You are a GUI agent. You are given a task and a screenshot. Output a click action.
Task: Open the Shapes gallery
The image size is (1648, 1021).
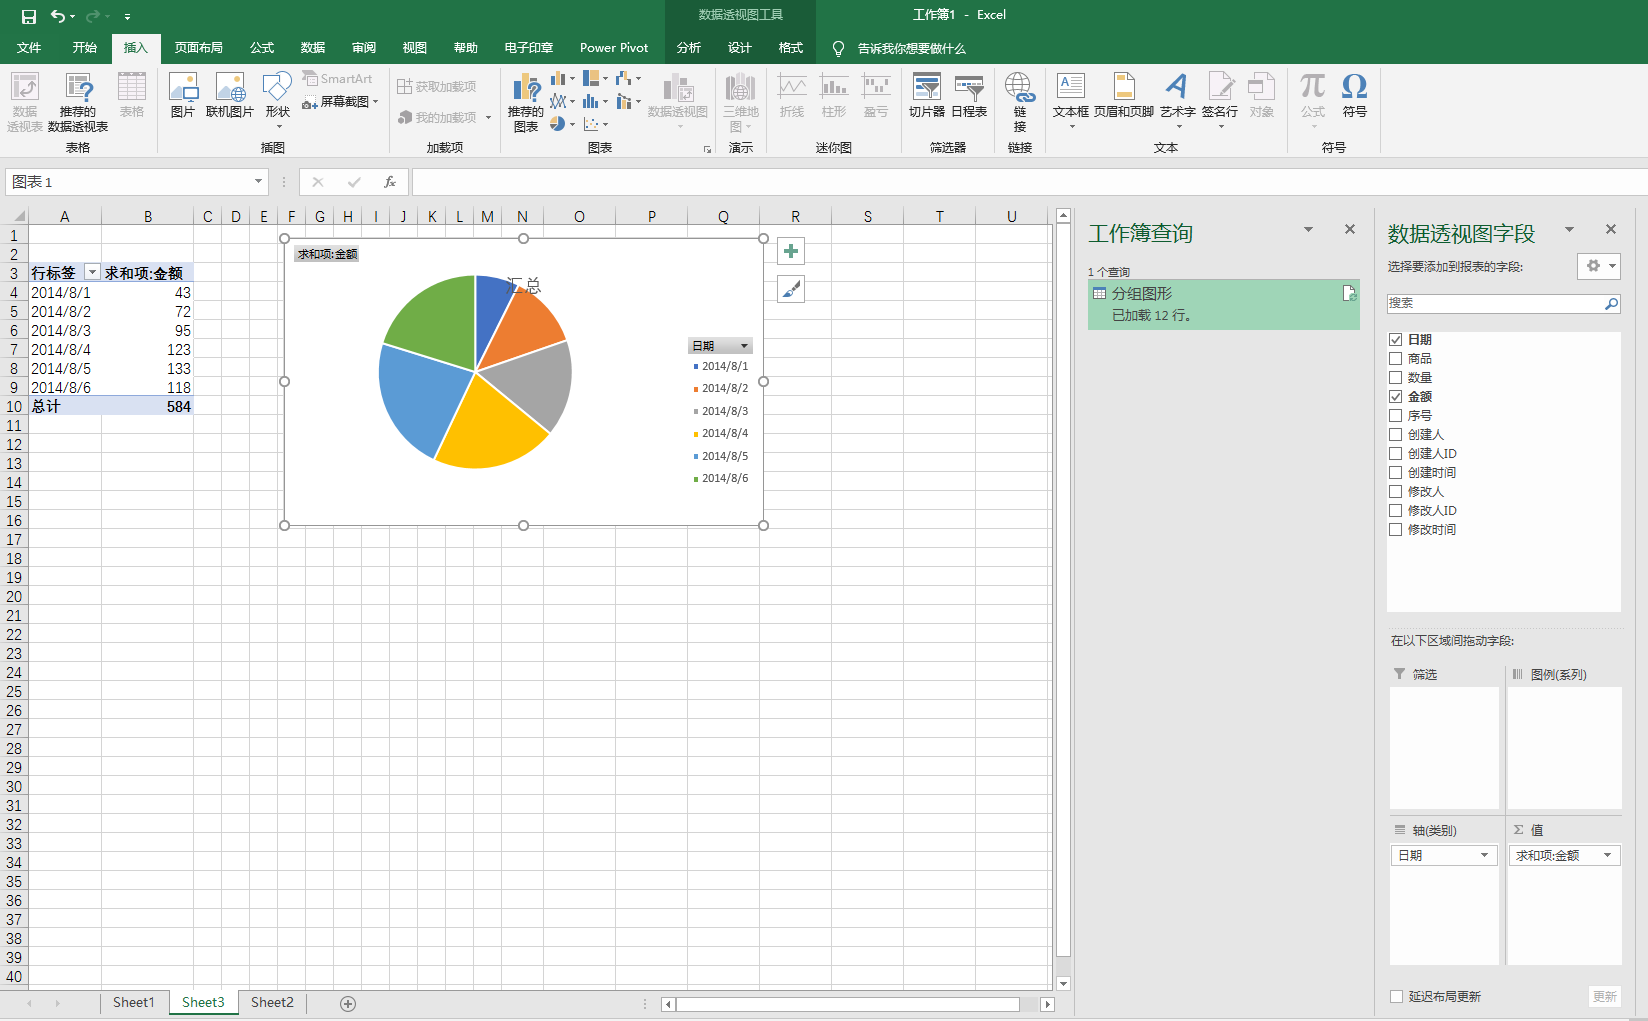click(x=277, y=99)
